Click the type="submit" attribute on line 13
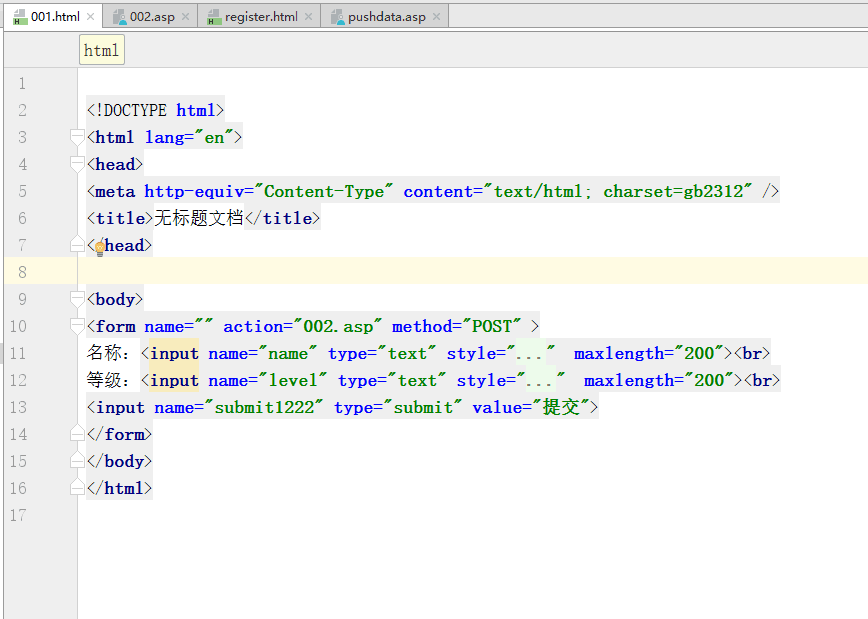Viewport: 868px width, 619px height. tap(397, 407)
